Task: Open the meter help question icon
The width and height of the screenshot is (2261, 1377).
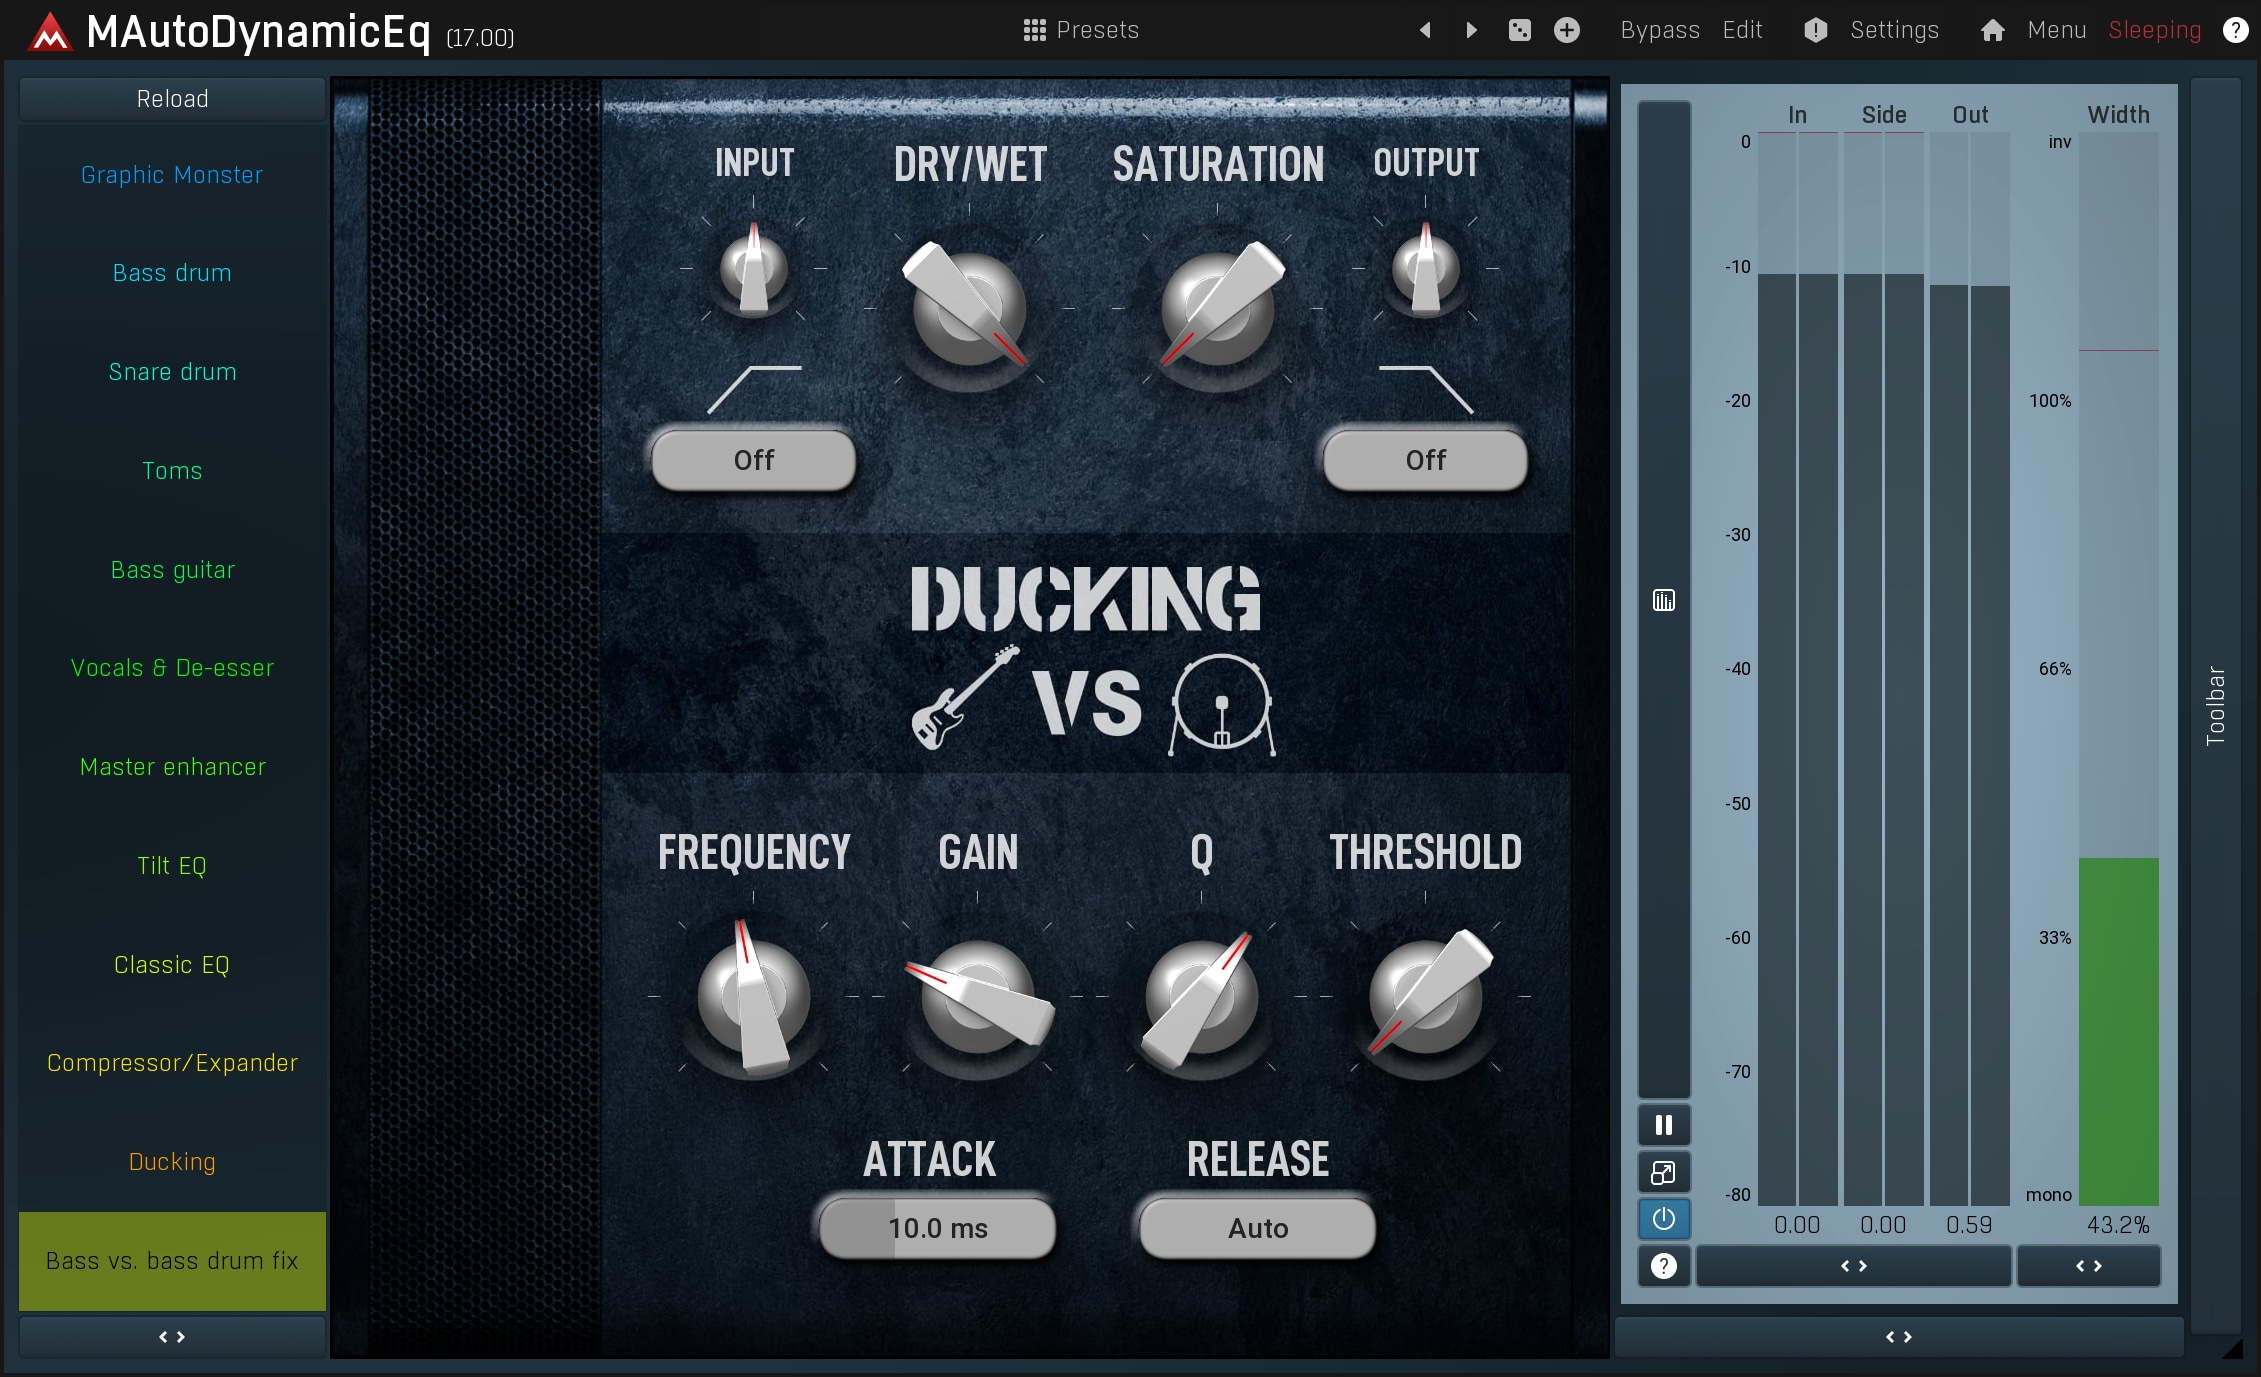Action: (1663, 1266)
